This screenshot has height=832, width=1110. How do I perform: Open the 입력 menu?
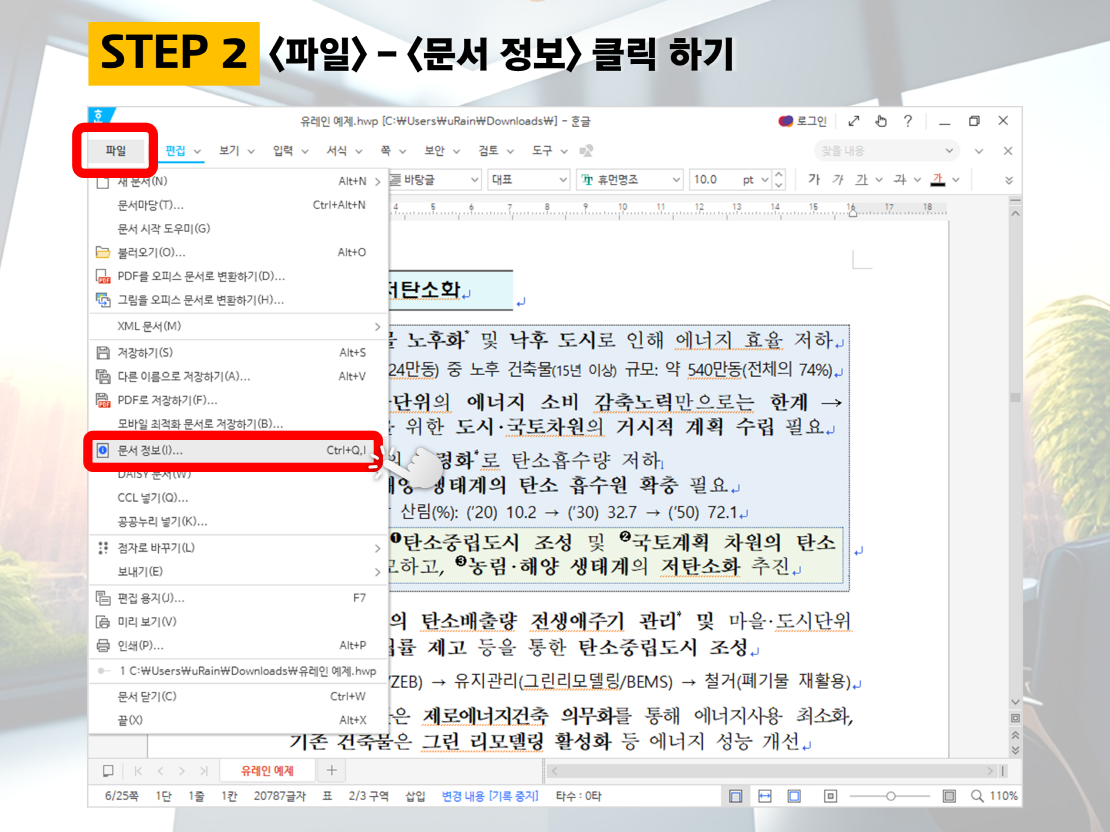tap(282, 151)
